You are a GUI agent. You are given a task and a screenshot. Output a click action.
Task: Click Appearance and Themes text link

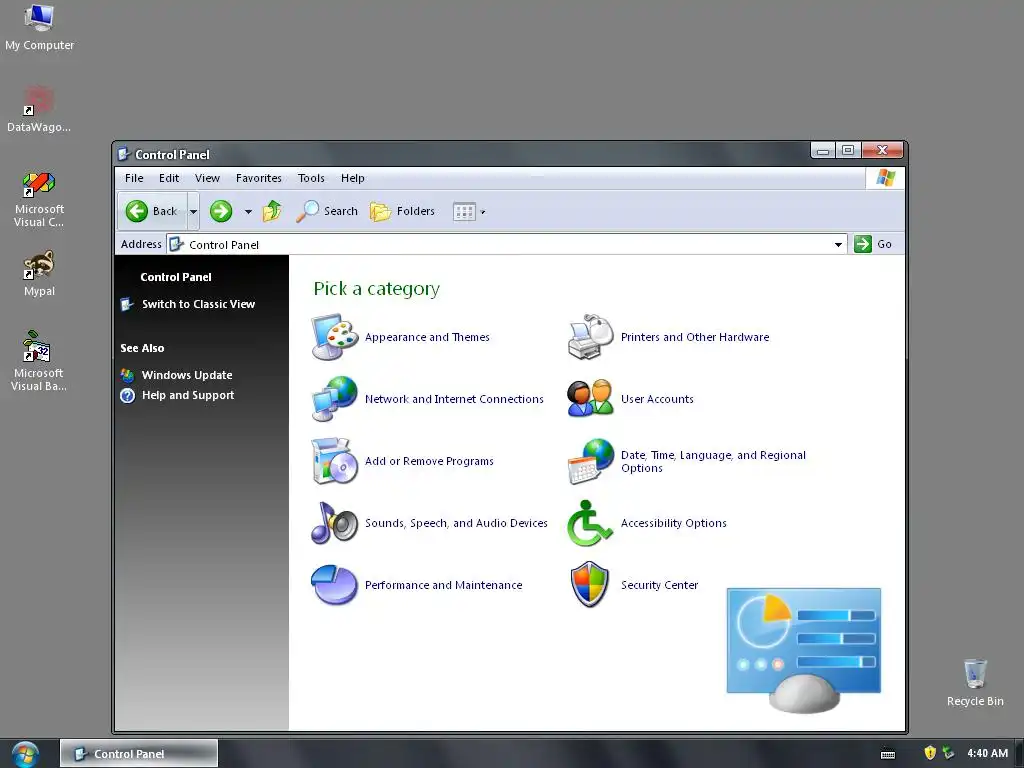click(427, 338)
